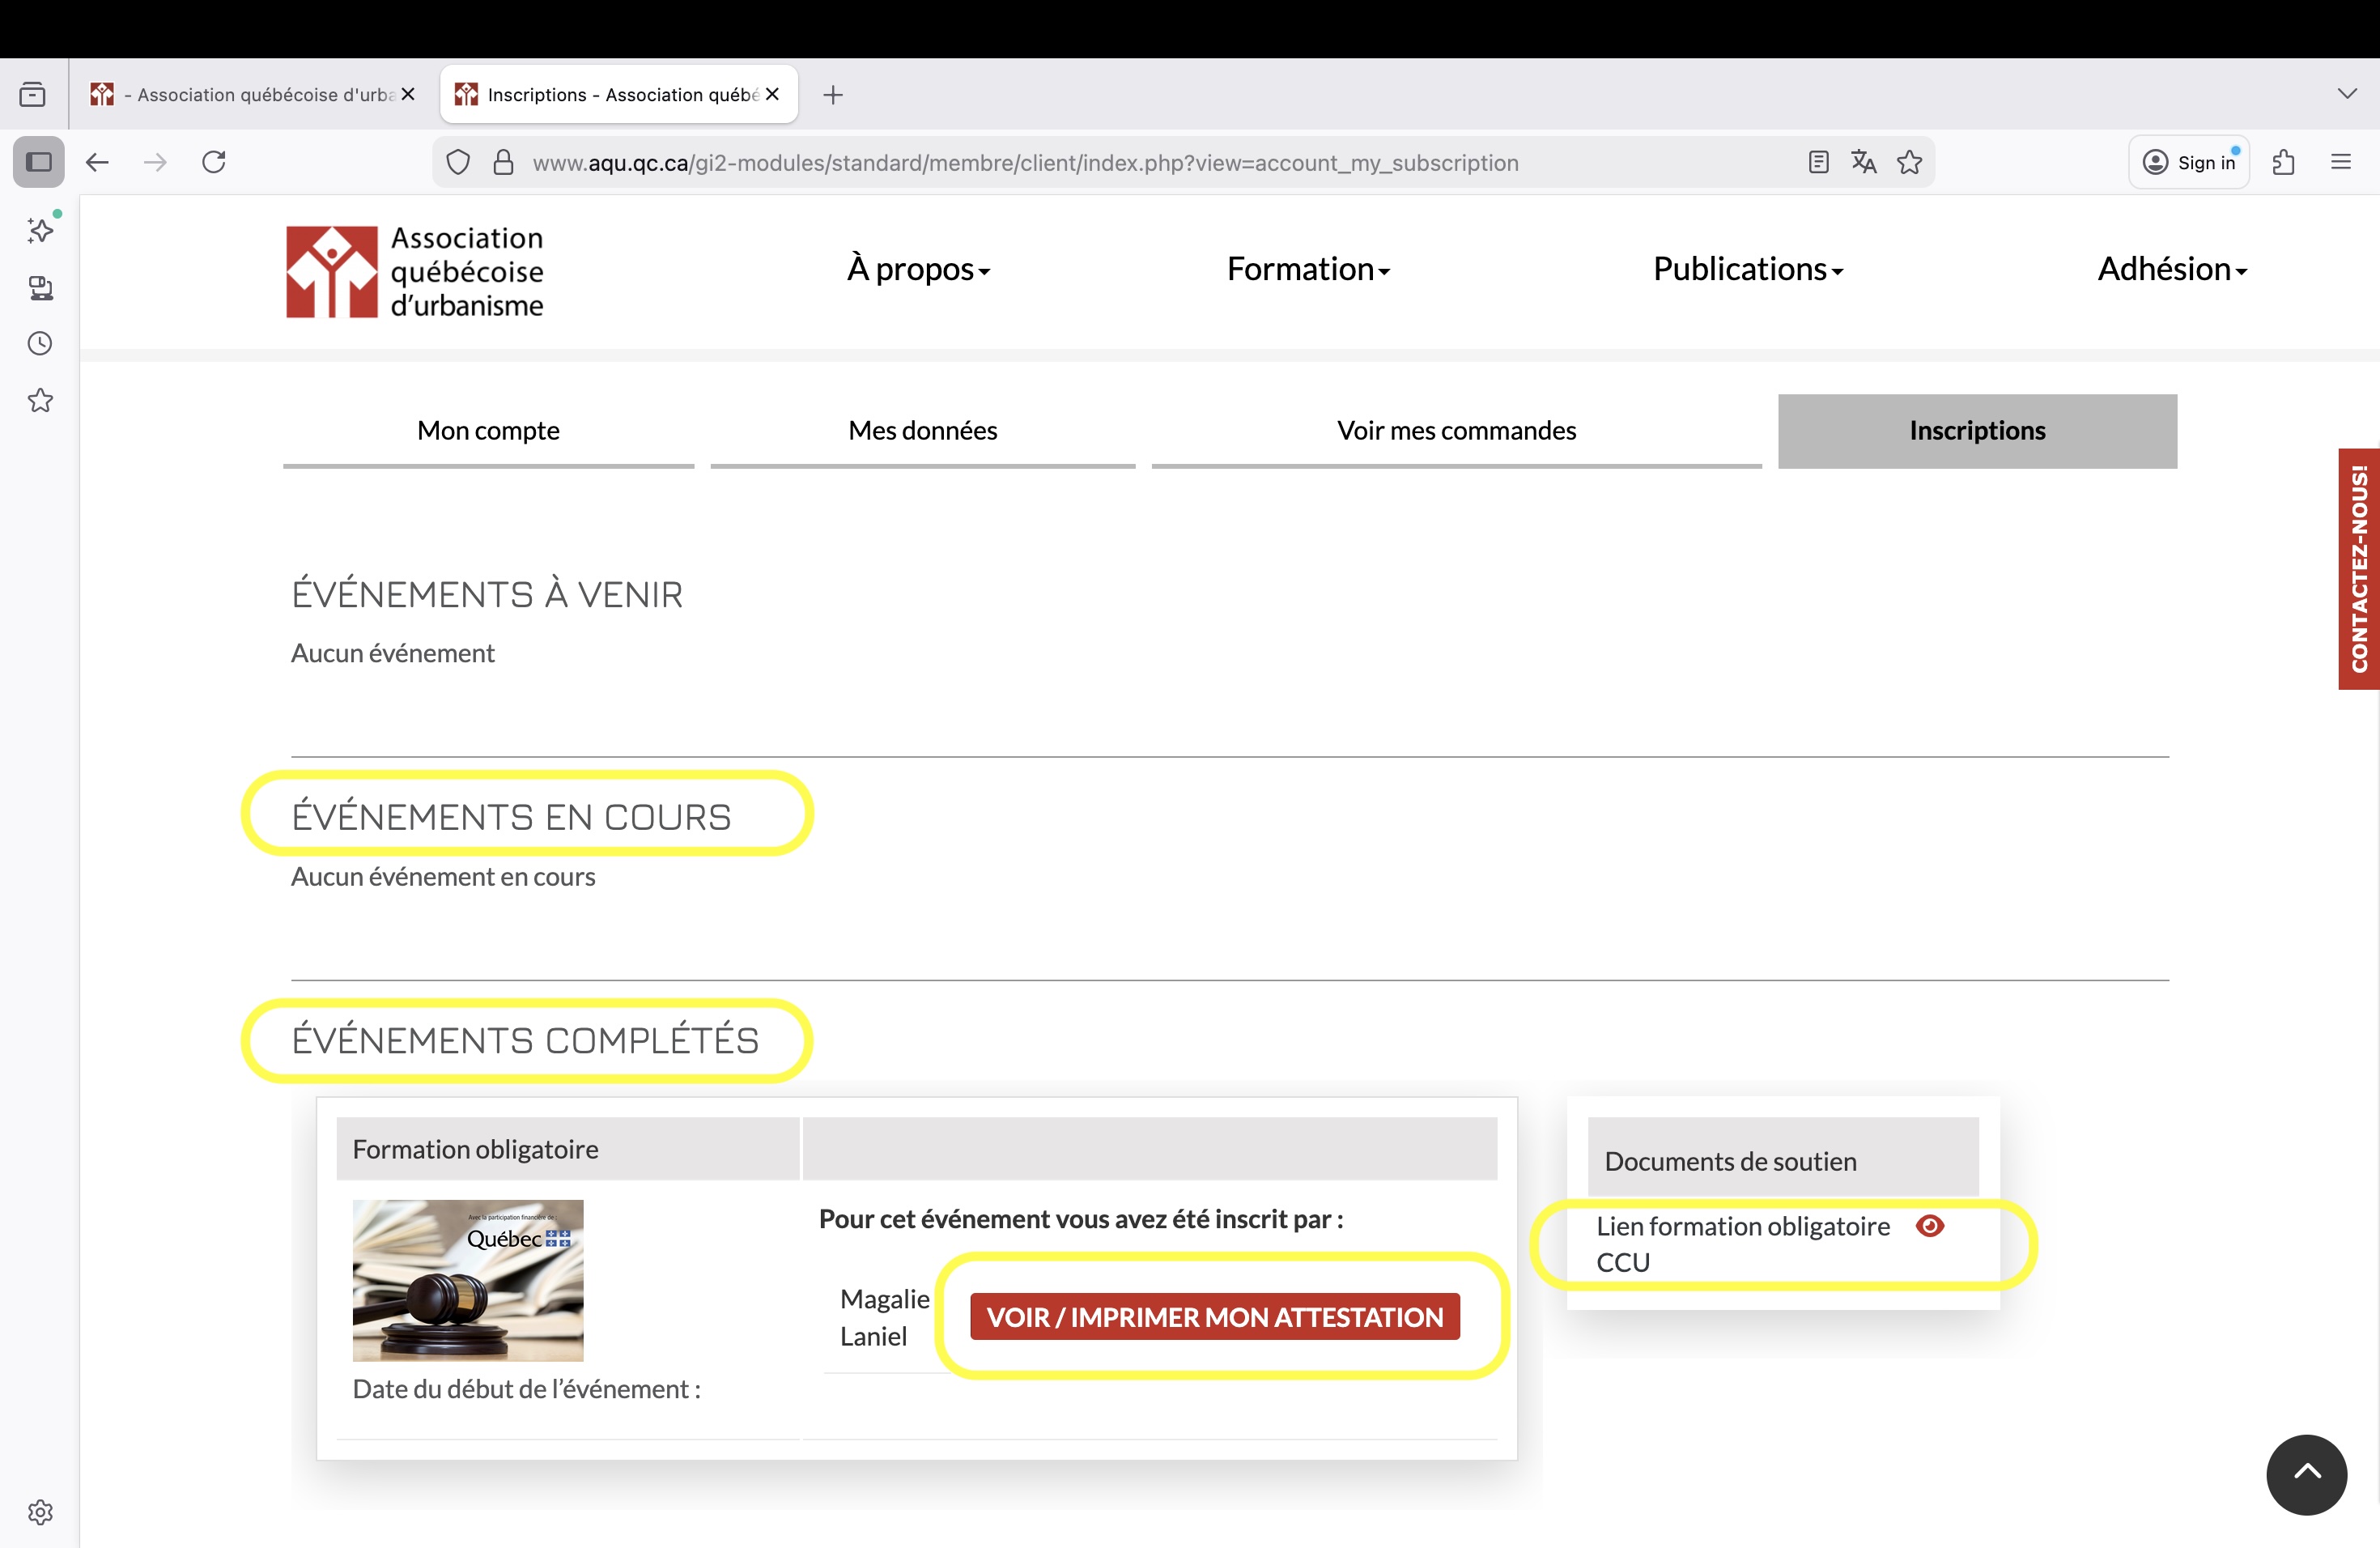Click eye icon beside Lien formation obligatoire
This screenshot has width=2380, height=1548.
point(1930,1226)
